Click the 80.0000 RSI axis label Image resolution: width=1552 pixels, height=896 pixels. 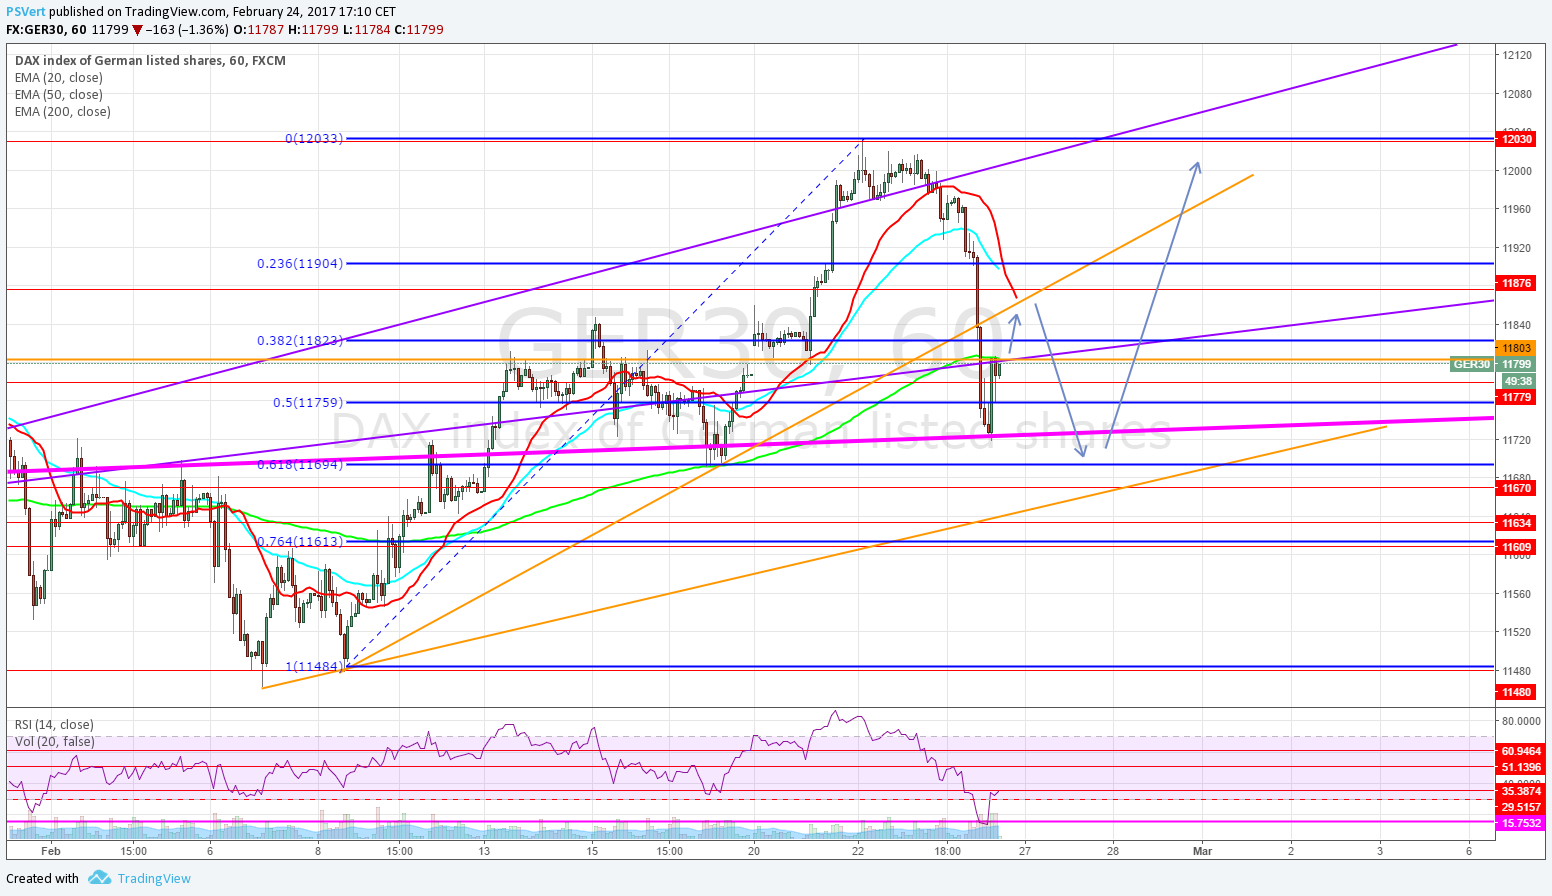[x=1521, y=721]
